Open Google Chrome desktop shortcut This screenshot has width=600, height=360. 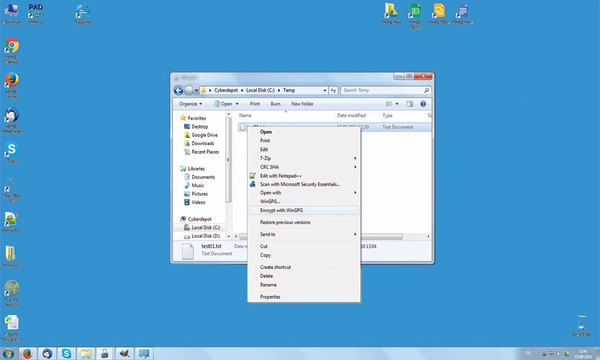(x=11, y=50)
